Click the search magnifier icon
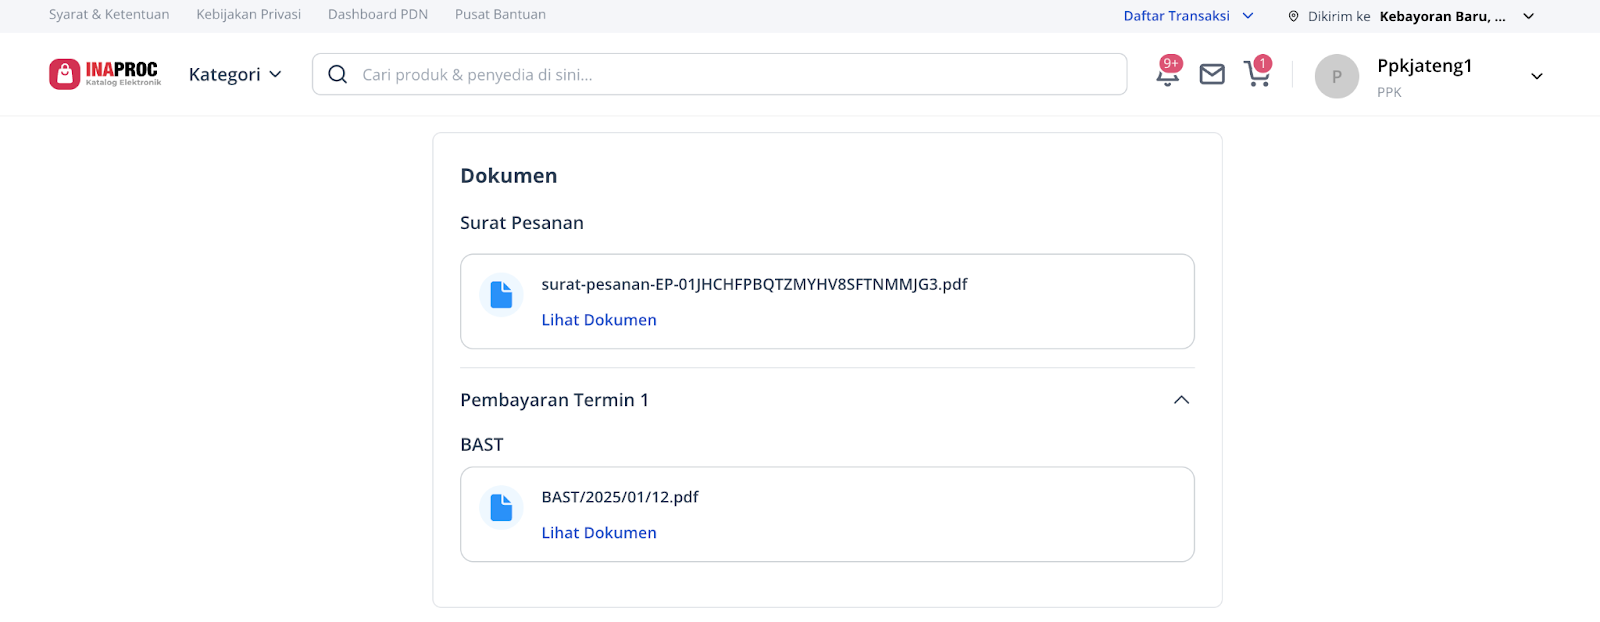This screenshot has width=1600, height=622. click(x=338, y=75)
